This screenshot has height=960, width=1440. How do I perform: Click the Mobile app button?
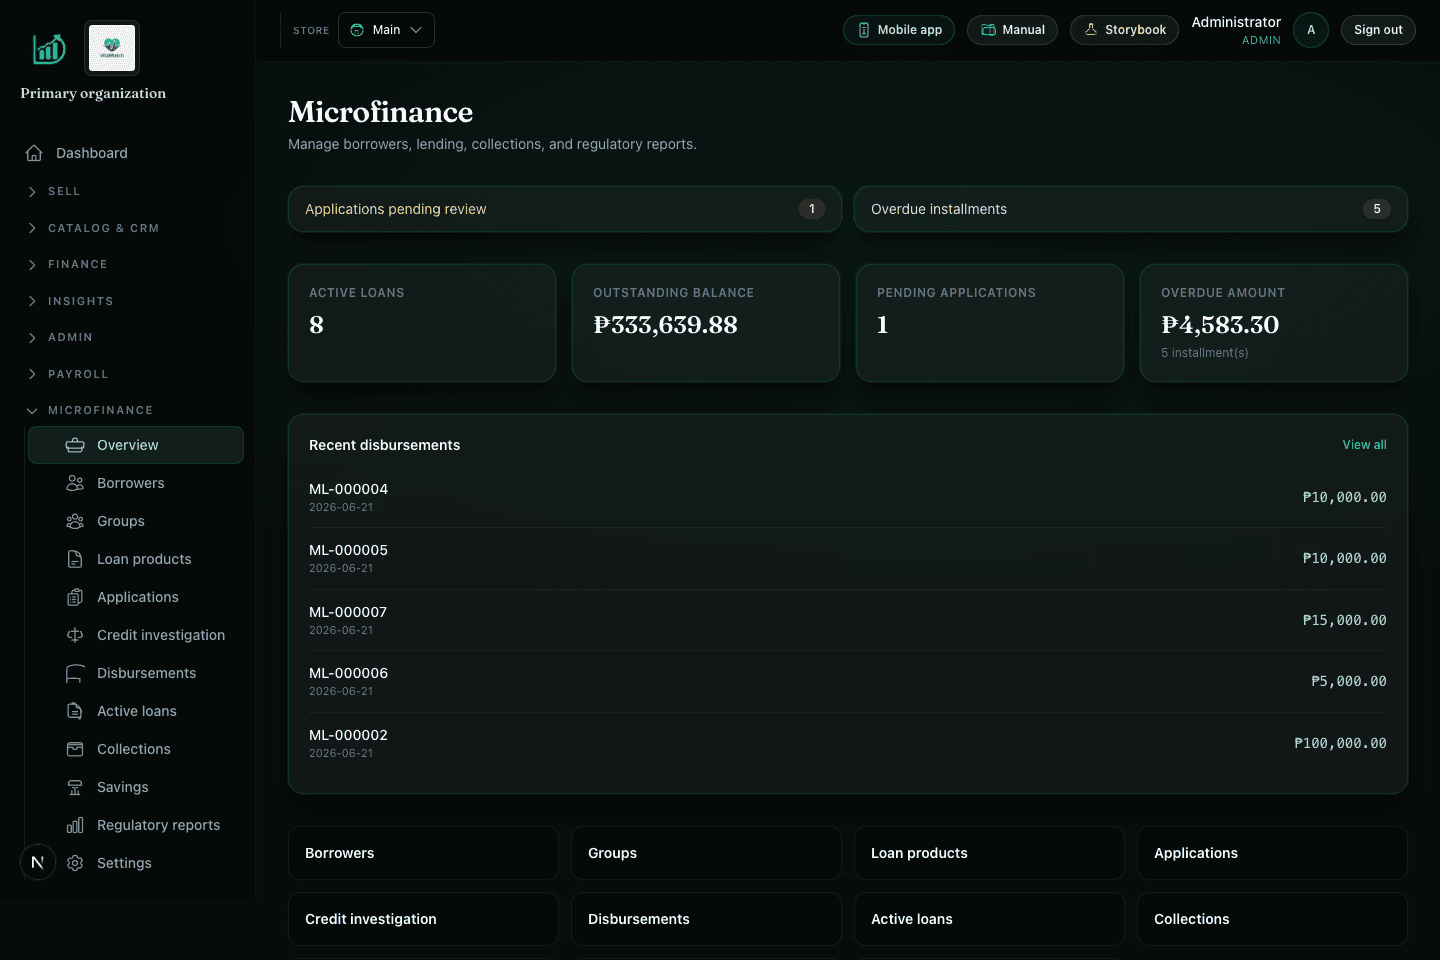tap(899, 30)
